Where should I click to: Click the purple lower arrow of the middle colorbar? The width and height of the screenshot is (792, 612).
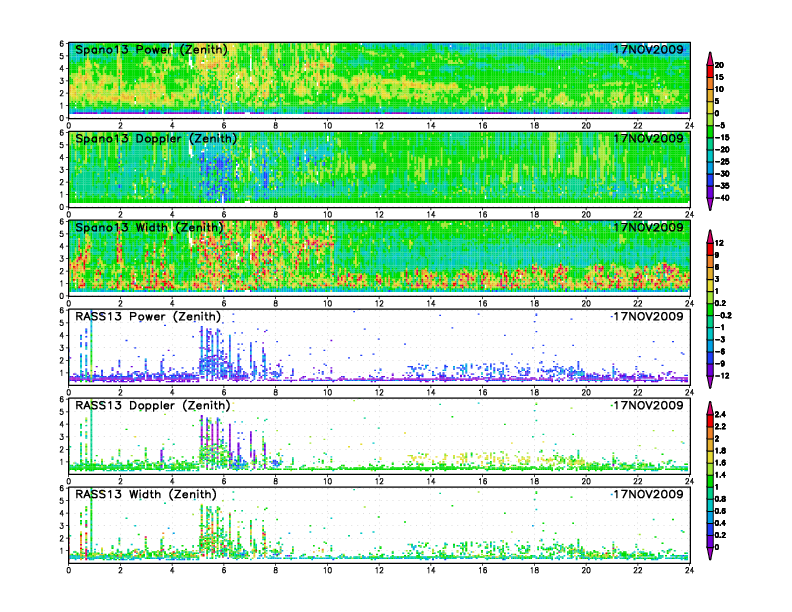click(710, 383)
